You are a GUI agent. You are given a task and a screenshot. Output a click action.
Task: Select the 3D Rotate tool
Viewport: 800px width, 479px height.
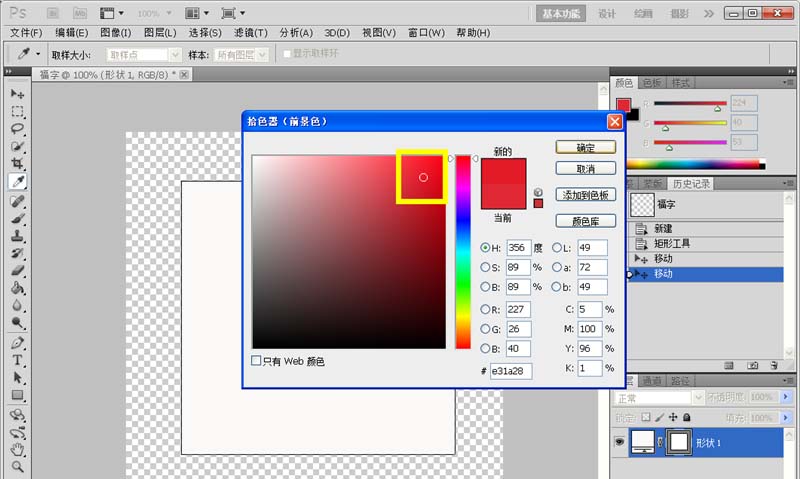17,415
